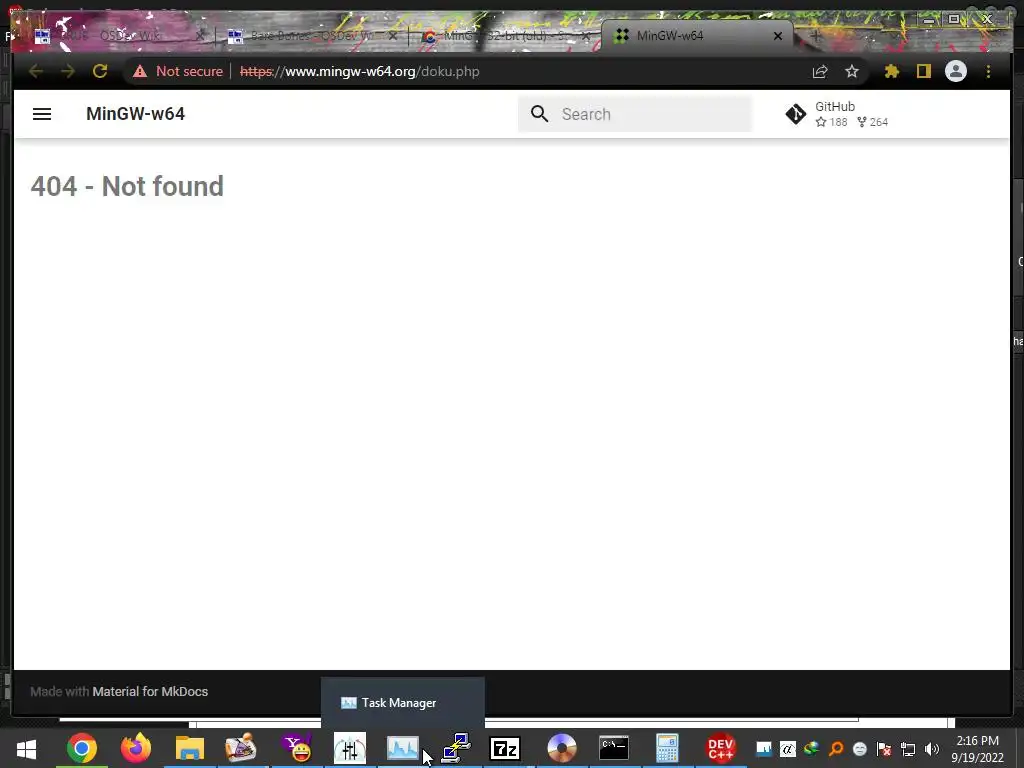The image size is (1024, 768).
Task: Open Task Manager taskbar icon
Action: 402,748
